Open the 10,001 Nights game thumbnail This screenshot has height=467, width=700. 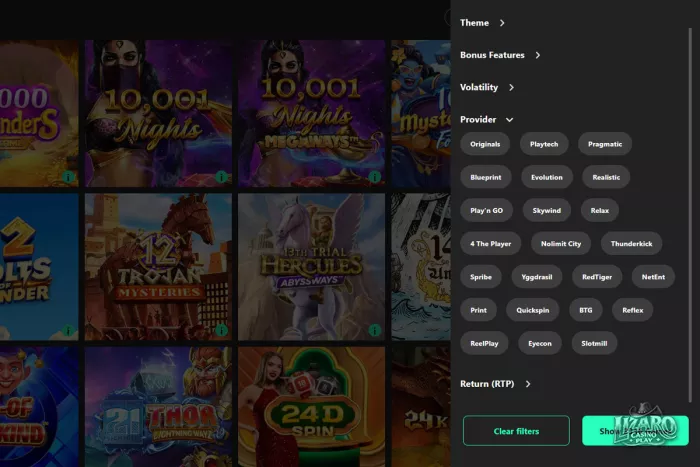click(158, 113)
